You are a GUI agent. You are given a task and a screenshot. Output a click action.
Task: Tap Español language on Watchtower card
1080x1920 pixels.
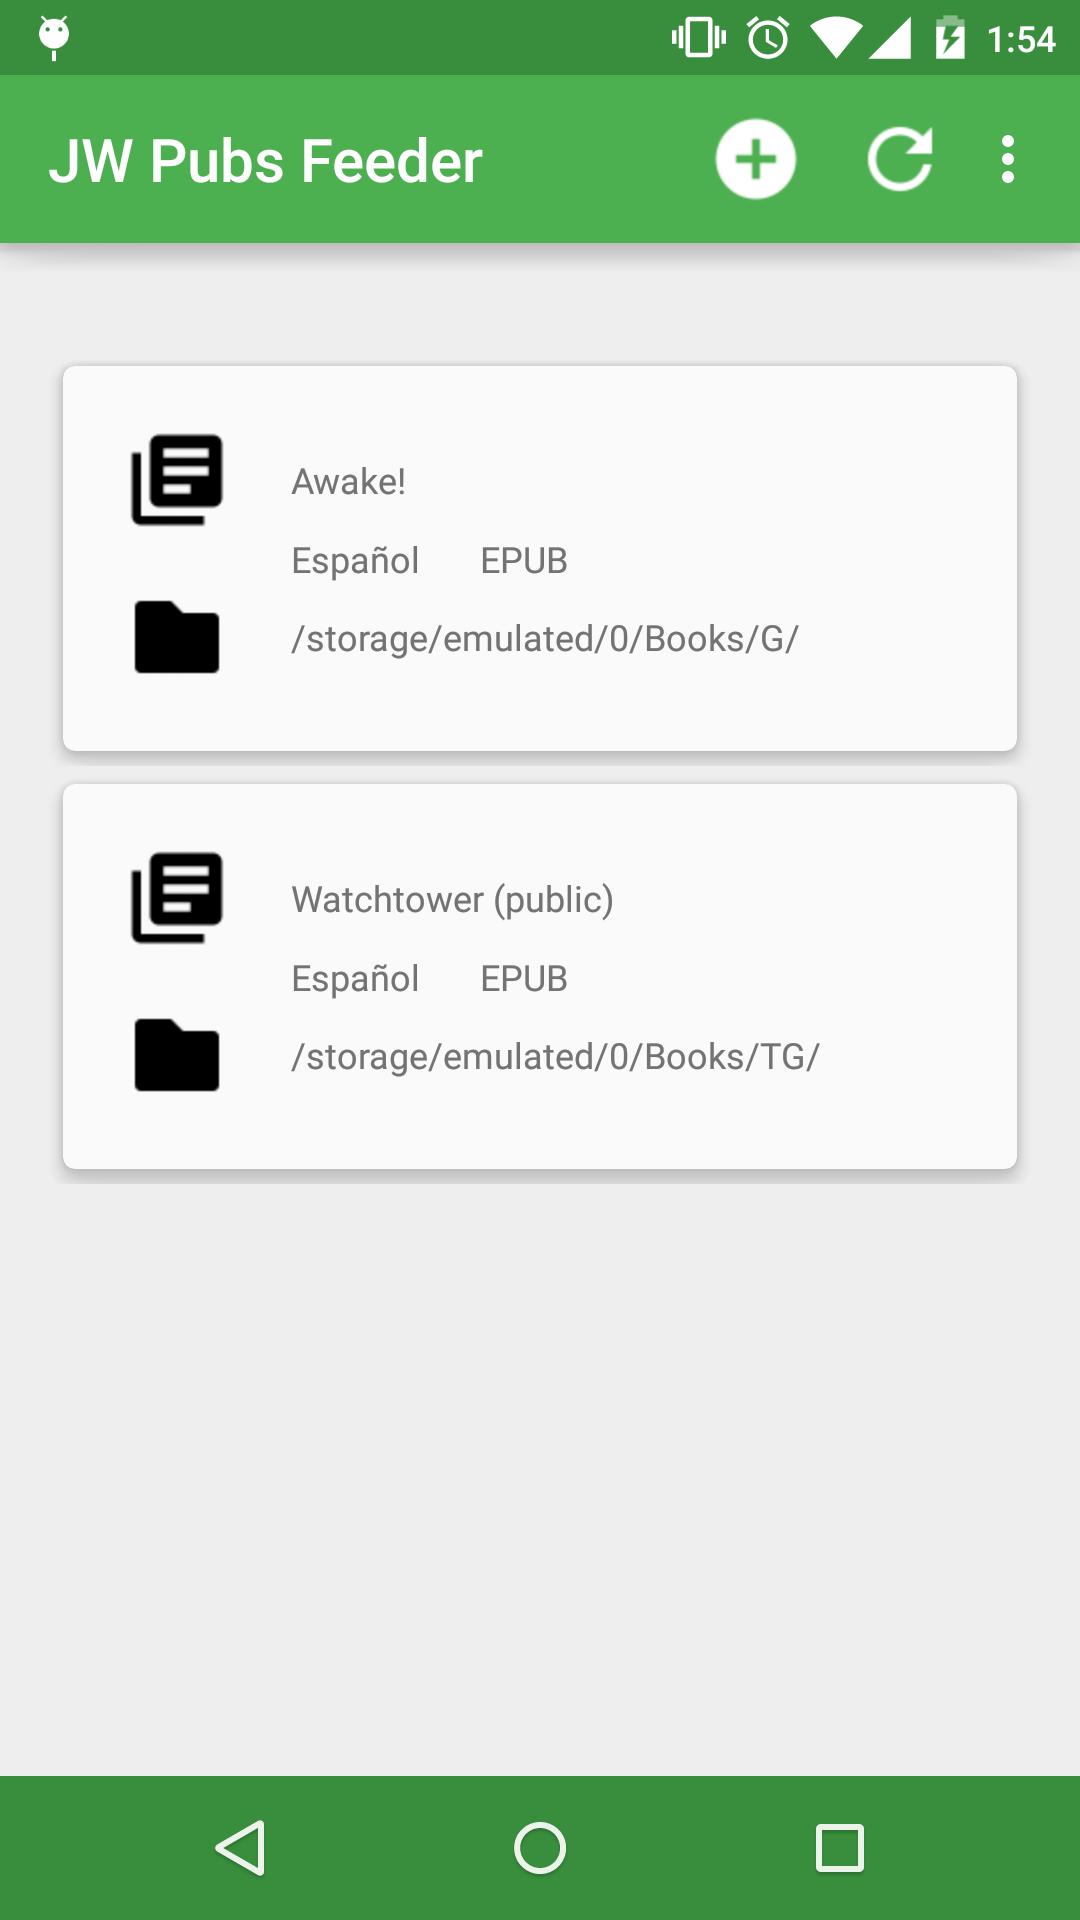click(355, 979)
